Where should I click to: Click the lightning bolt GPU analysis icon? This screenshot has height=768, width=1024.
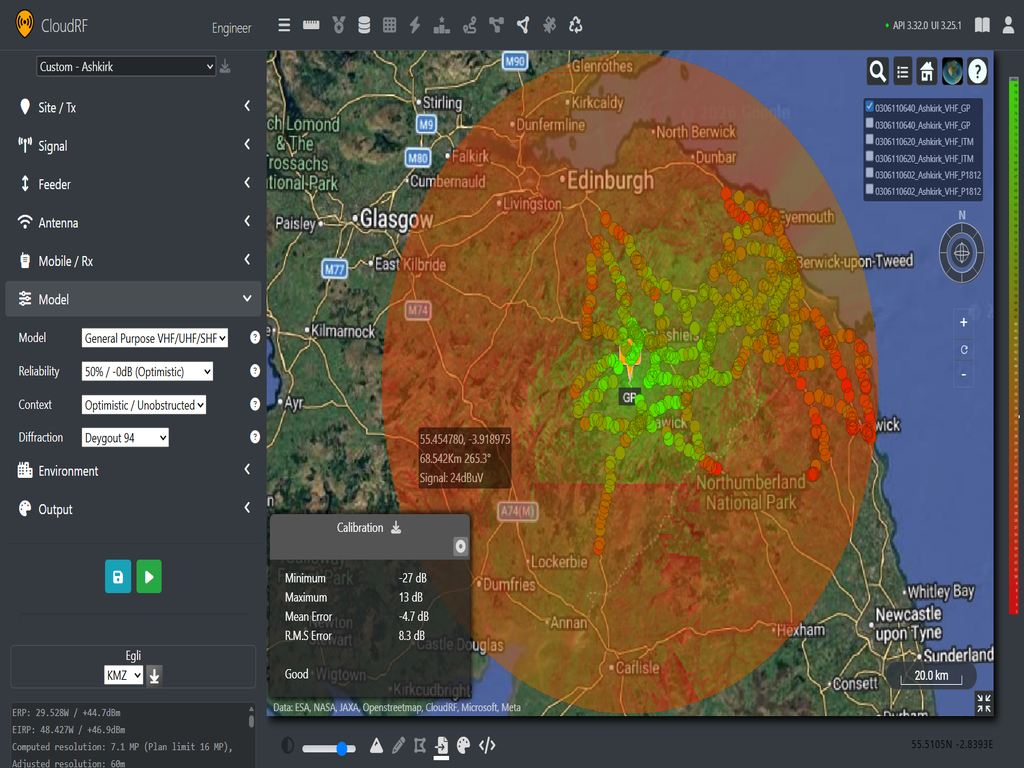[x=415, y=24]
